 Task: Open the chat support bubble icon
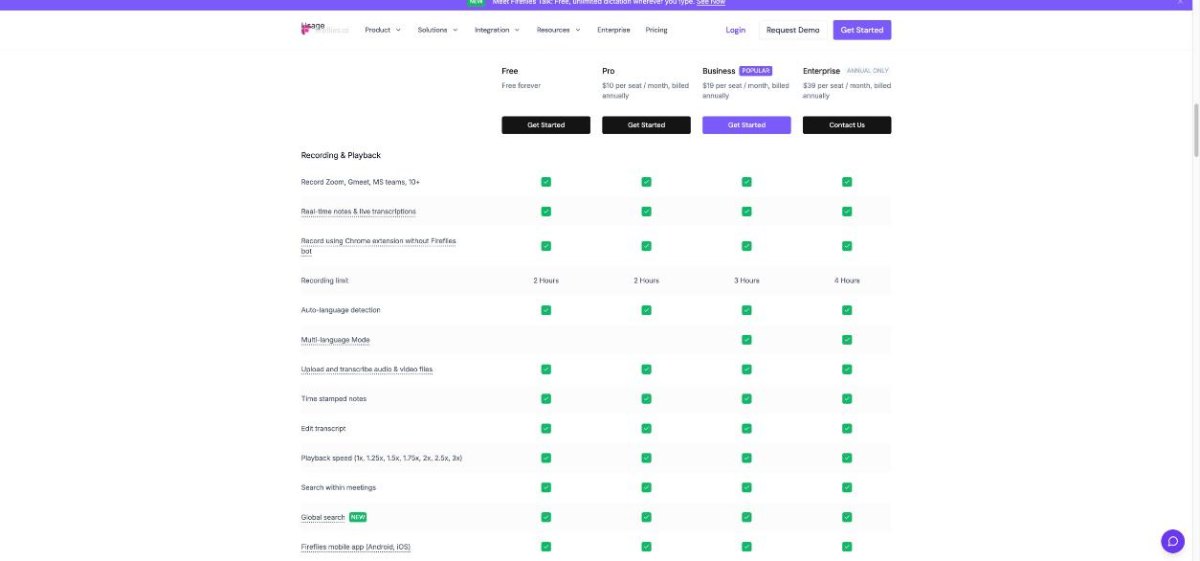point(1173,541)
